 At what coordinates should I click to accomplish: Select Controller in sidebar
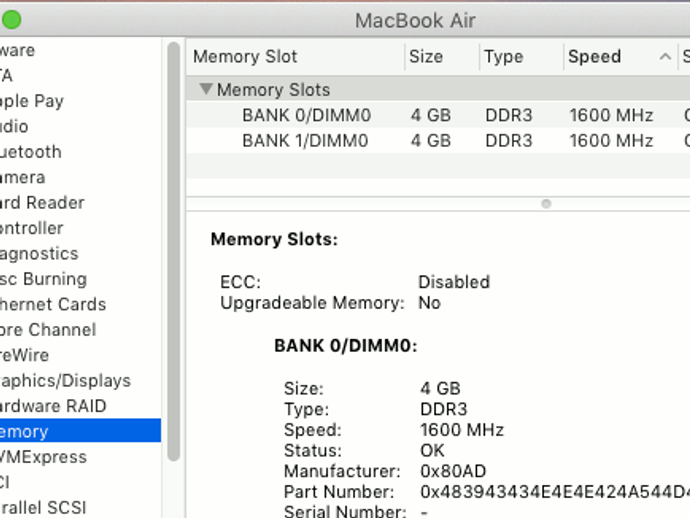click(32, 228)
